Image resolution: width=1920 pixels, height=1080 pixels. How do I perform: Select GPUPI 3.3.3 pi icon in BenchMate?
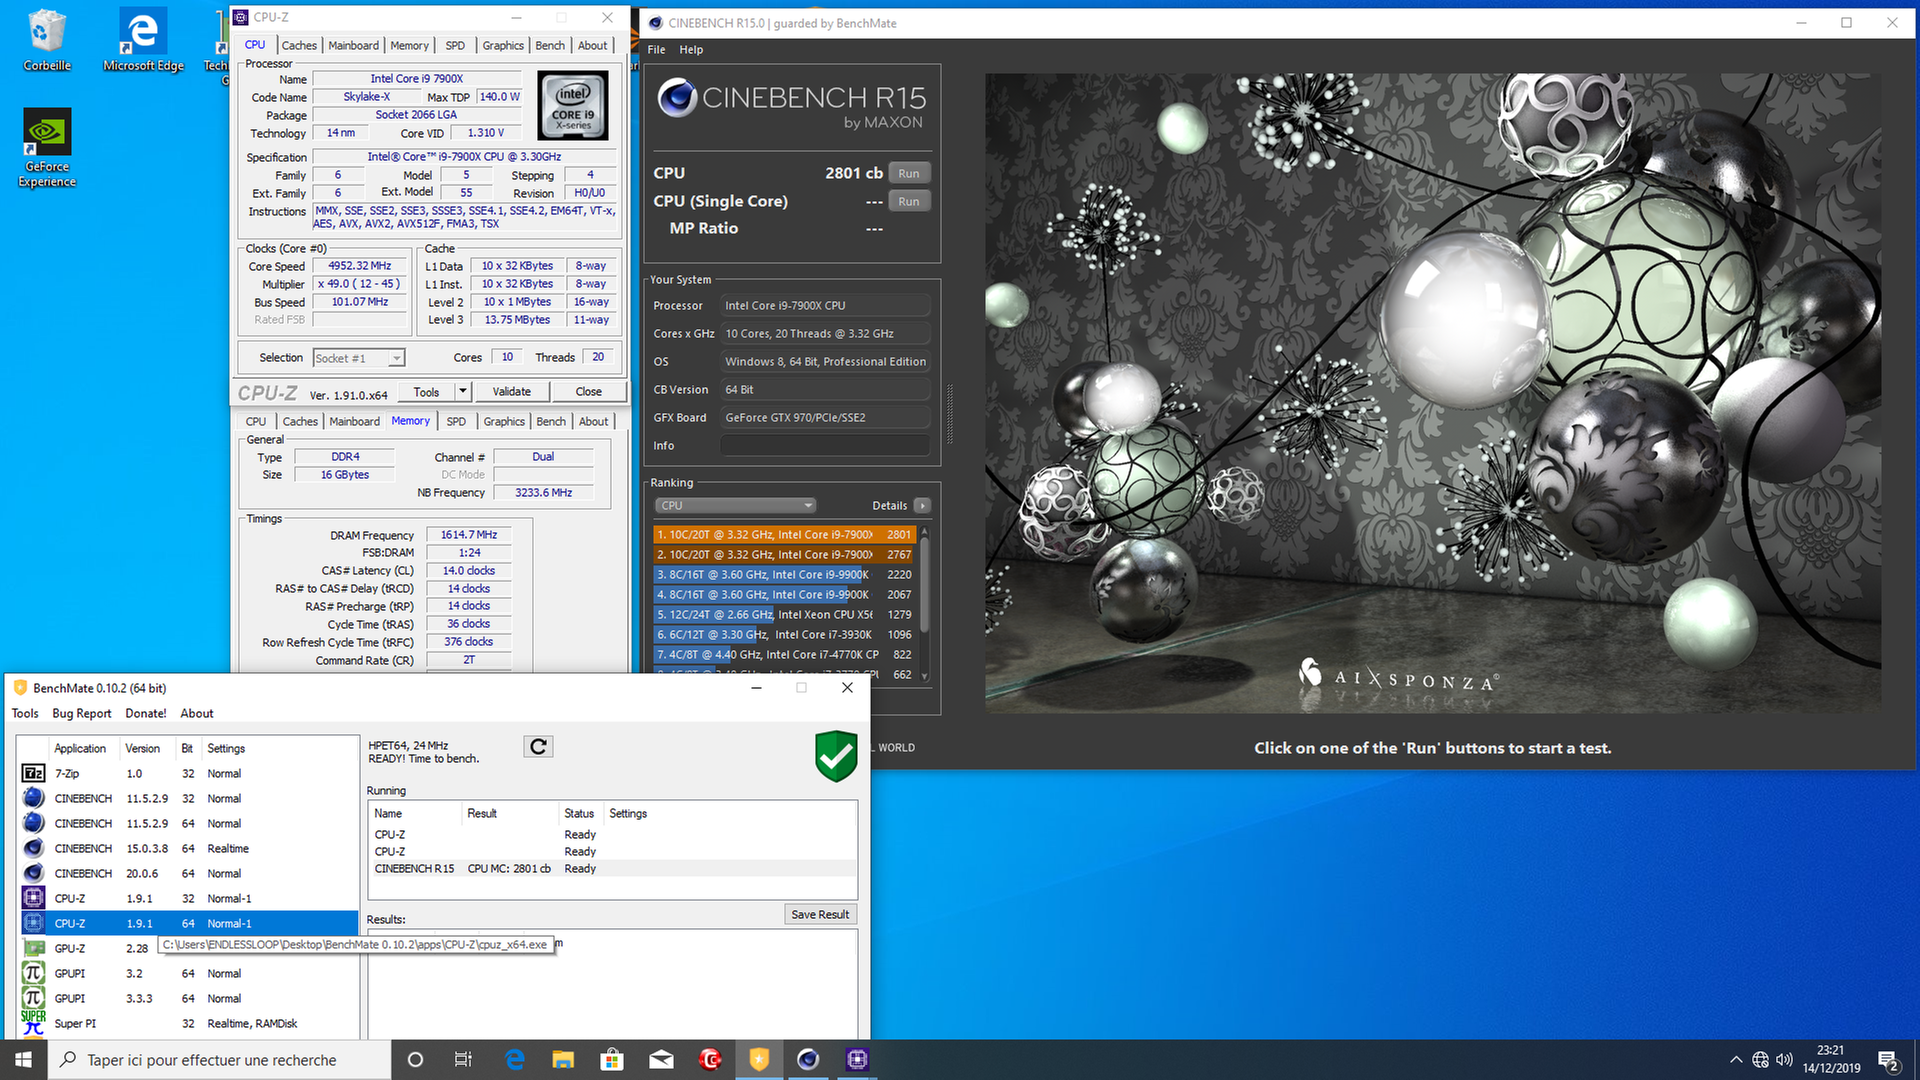click(x=33, y=998)
